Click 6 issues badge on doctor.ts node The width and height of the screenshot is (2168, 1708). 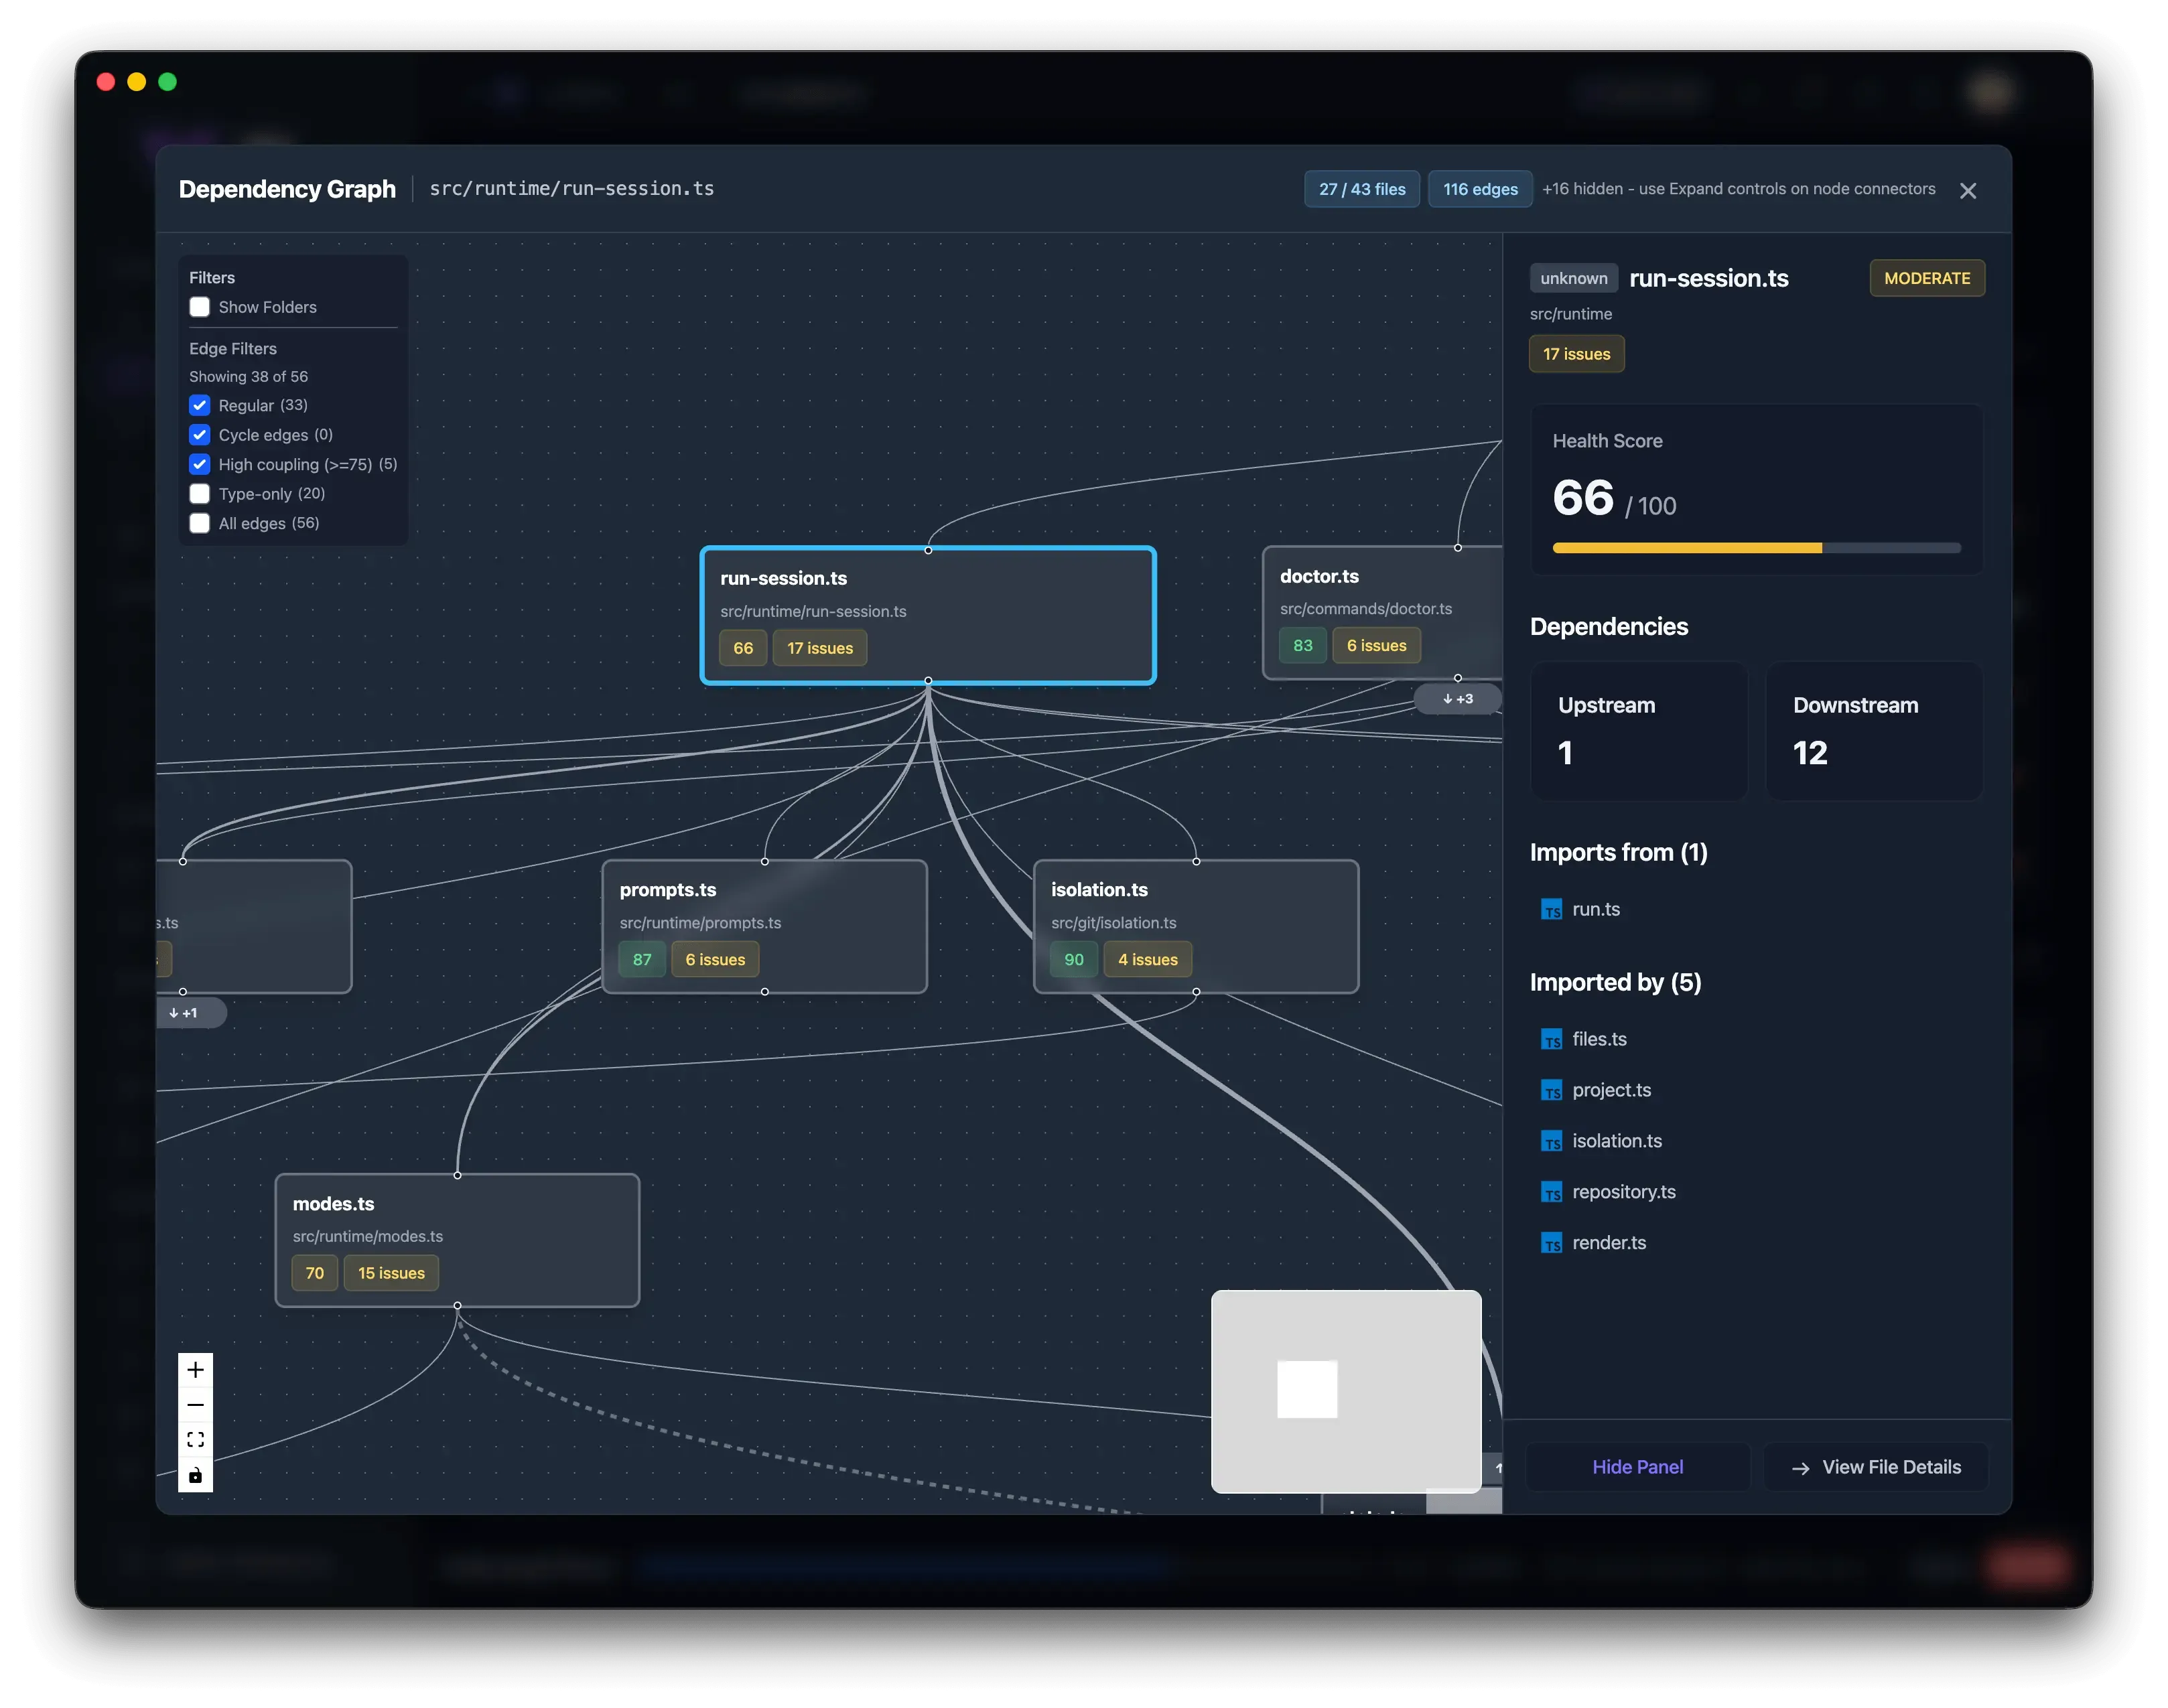pos(1377,646)
